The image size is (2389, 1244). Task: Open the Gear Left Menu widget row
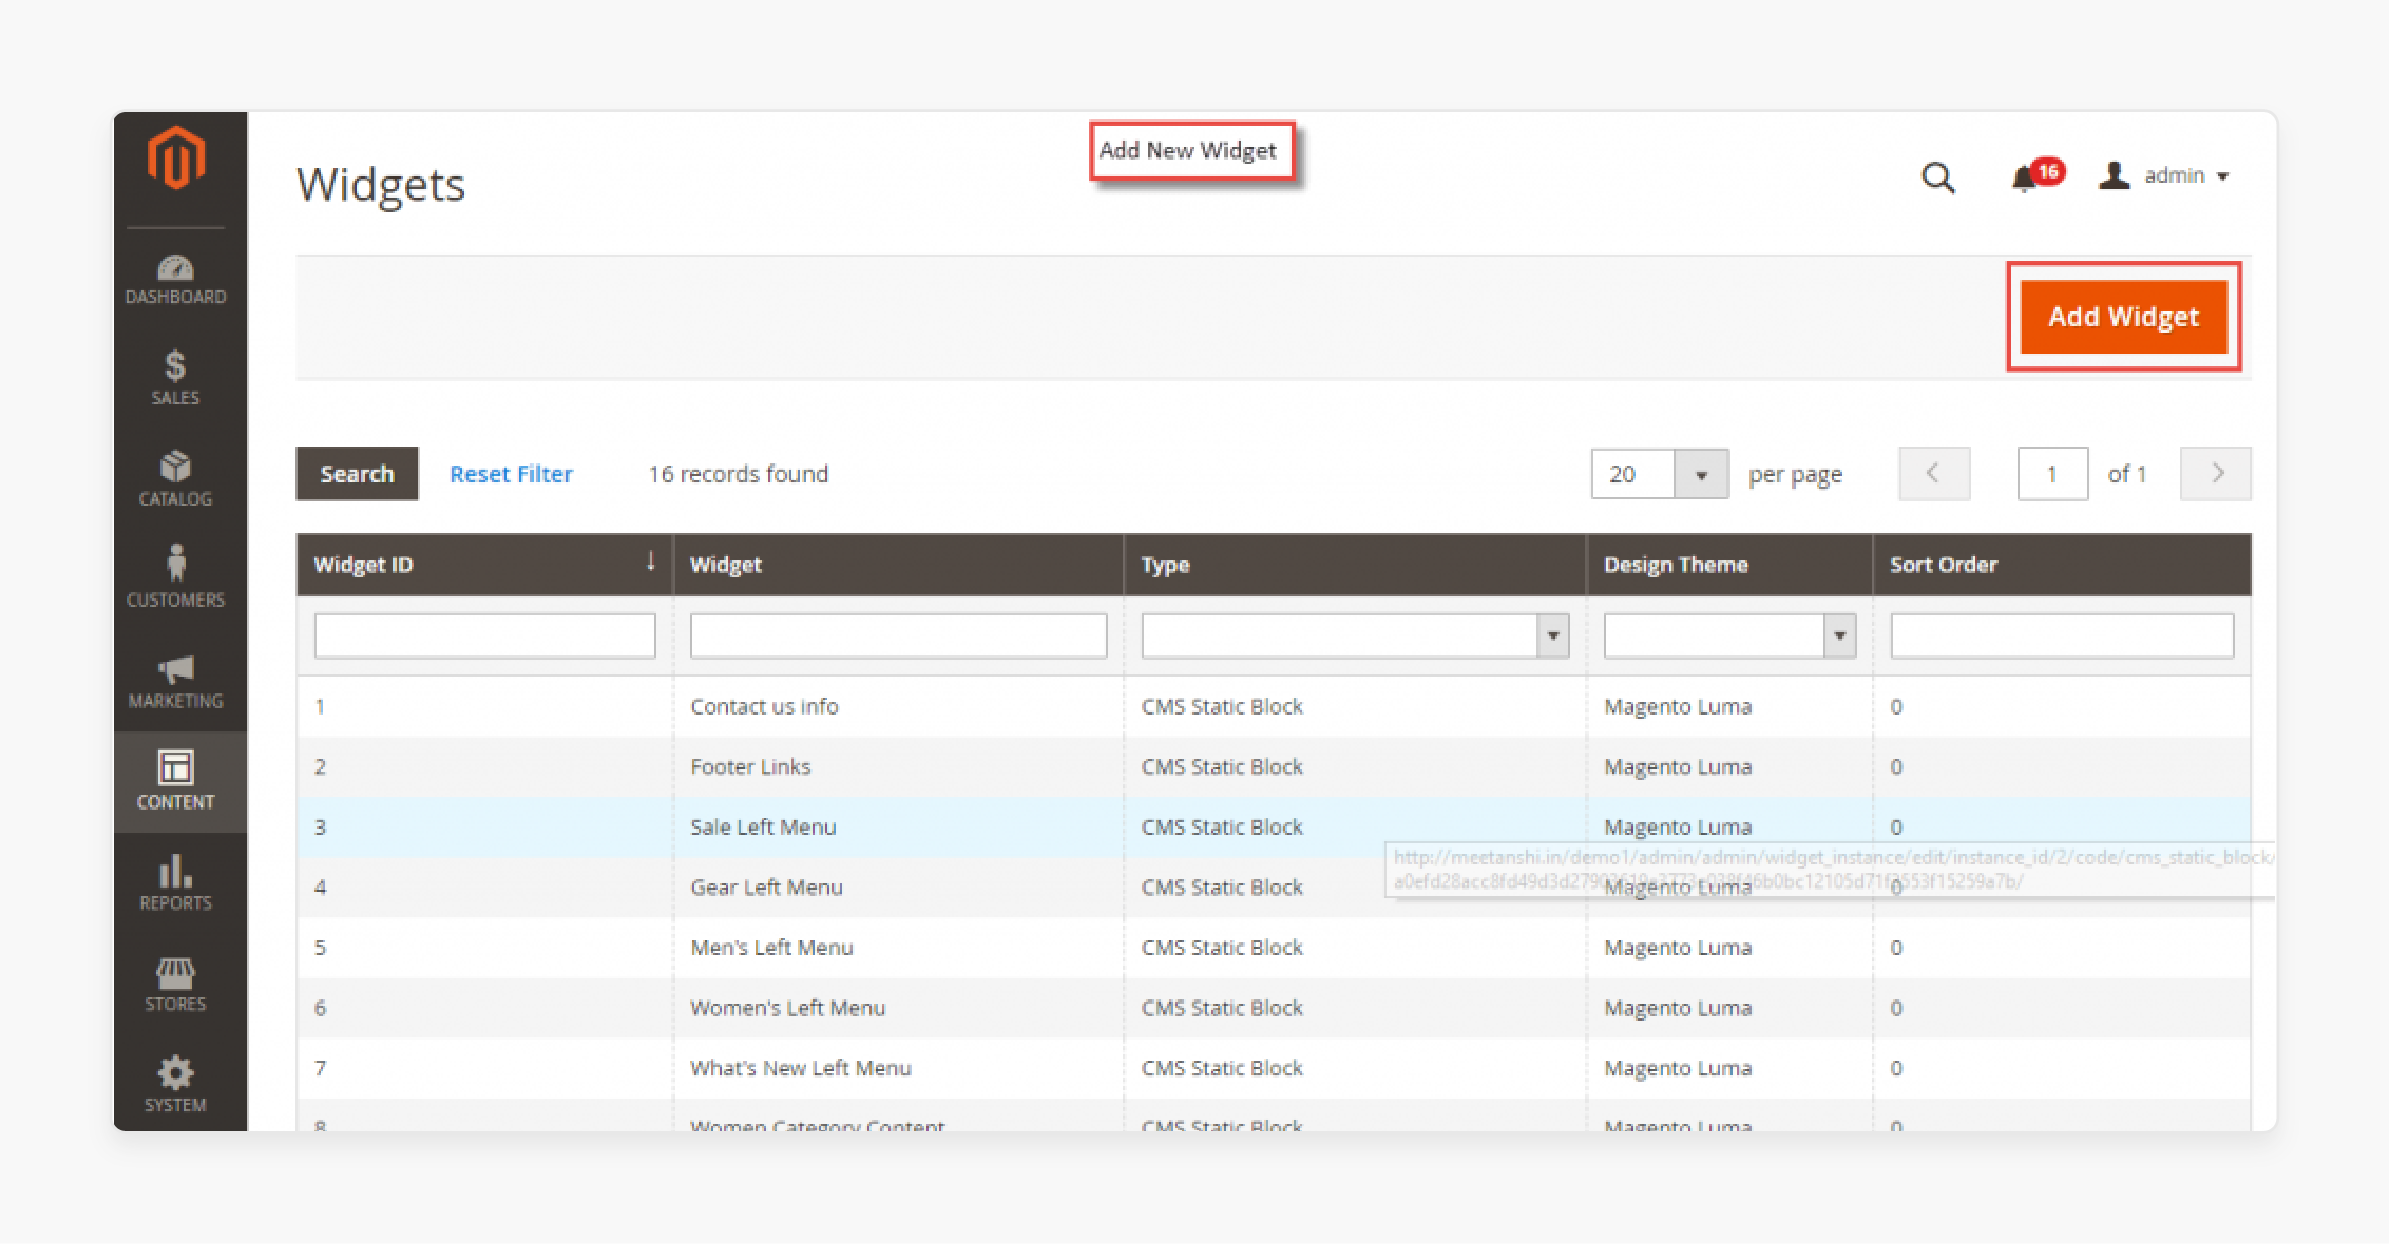[1274, 887]
